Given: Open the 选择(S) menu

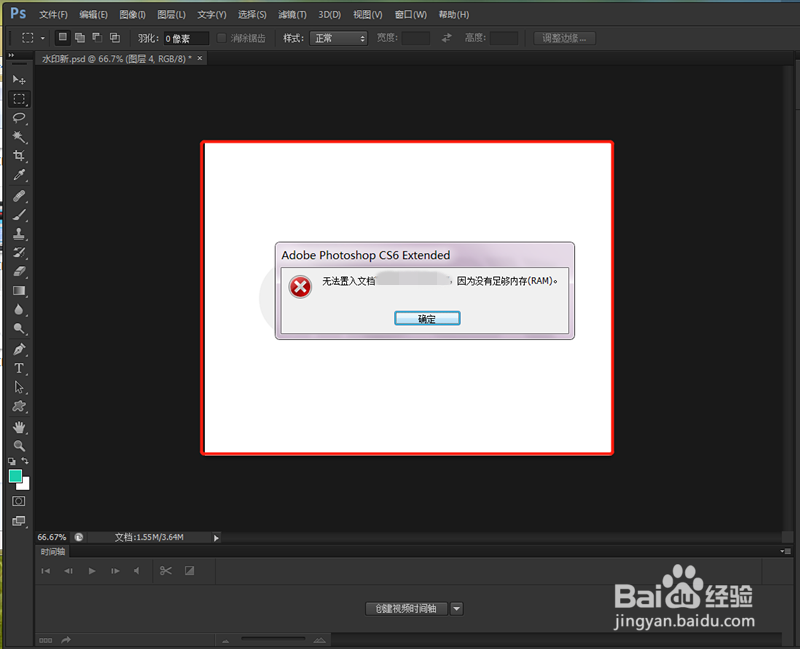Looking at the screenshot, I should pos(252,15).
